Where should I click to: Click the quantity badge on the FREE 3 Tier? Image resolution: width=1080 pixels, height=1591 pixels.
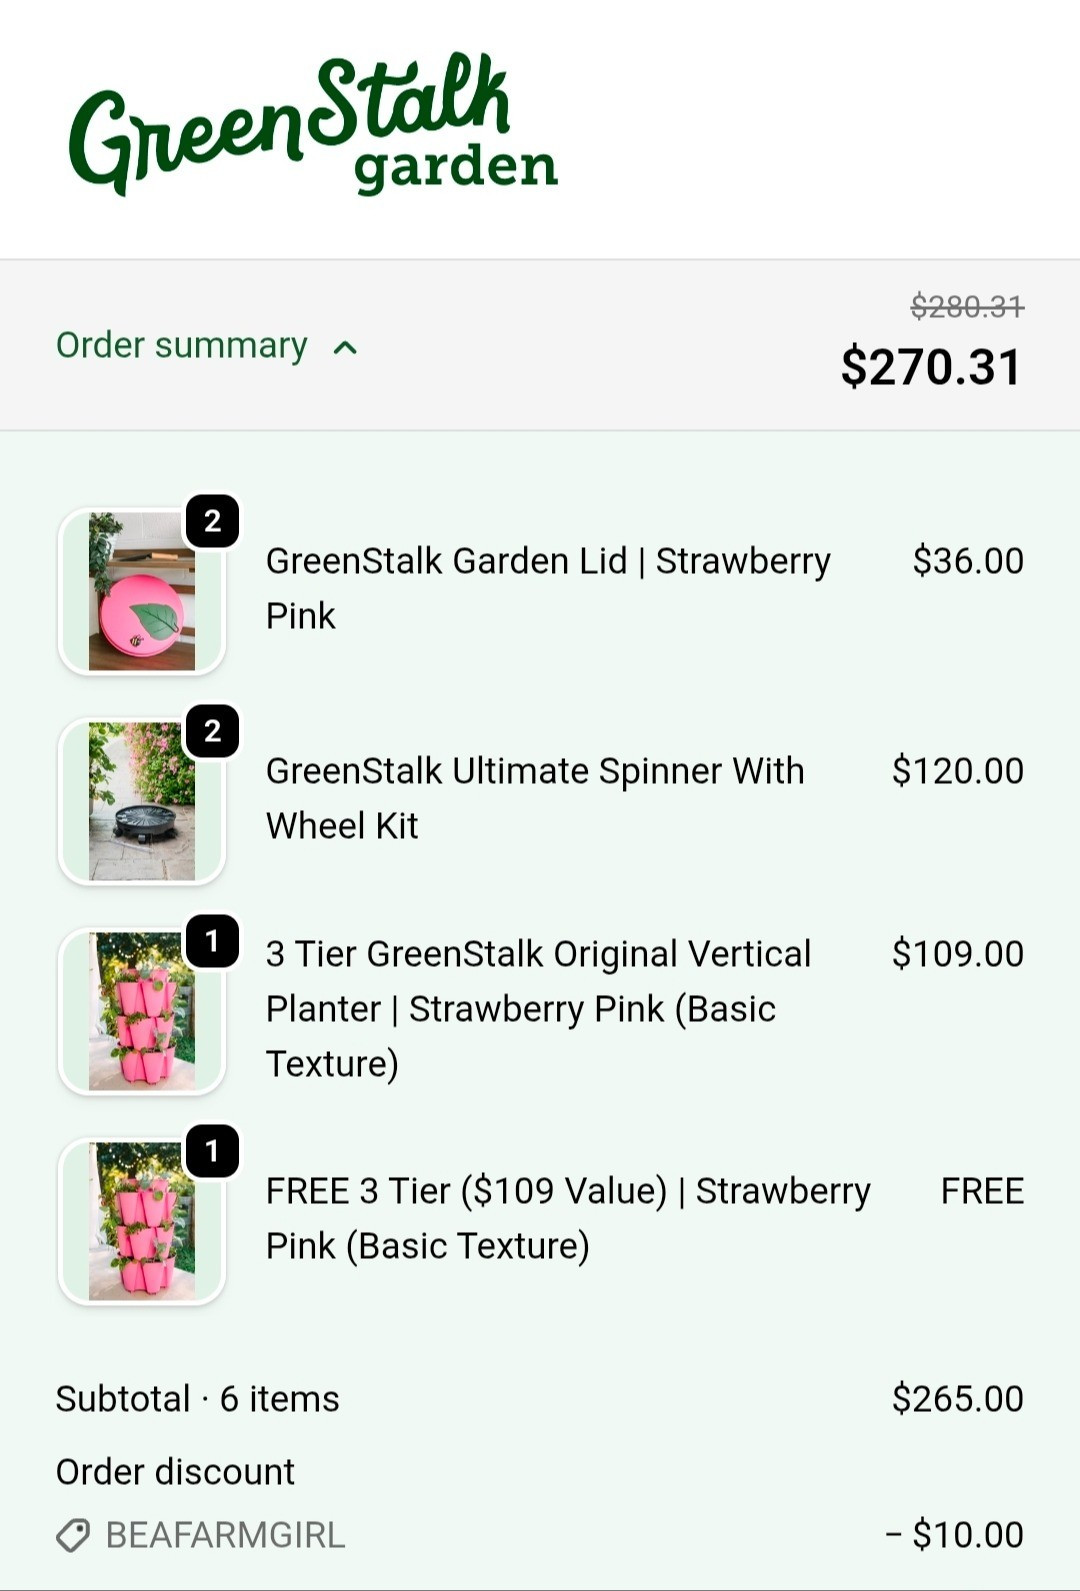211,1150
